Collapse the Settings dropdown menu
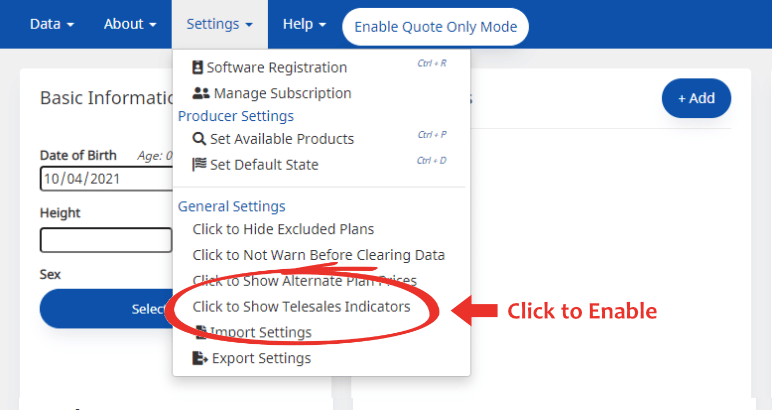Image resolution: width=773 pixels, height=410 pixels. (x=219, y=24)
